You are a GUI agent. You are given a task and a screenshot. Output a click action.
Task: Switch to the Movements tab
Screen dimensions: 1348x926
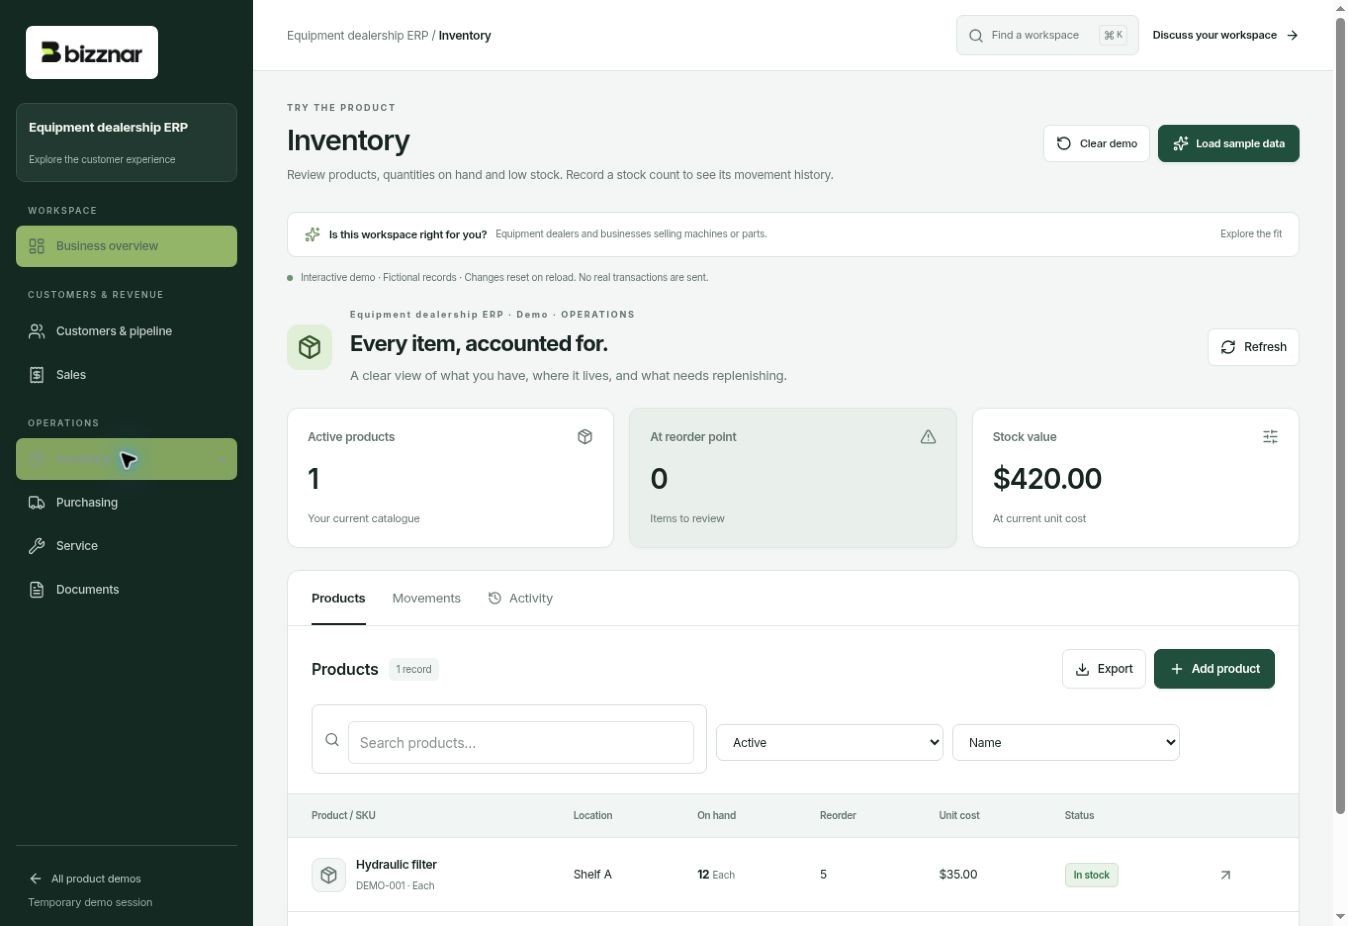pos(426,598)
